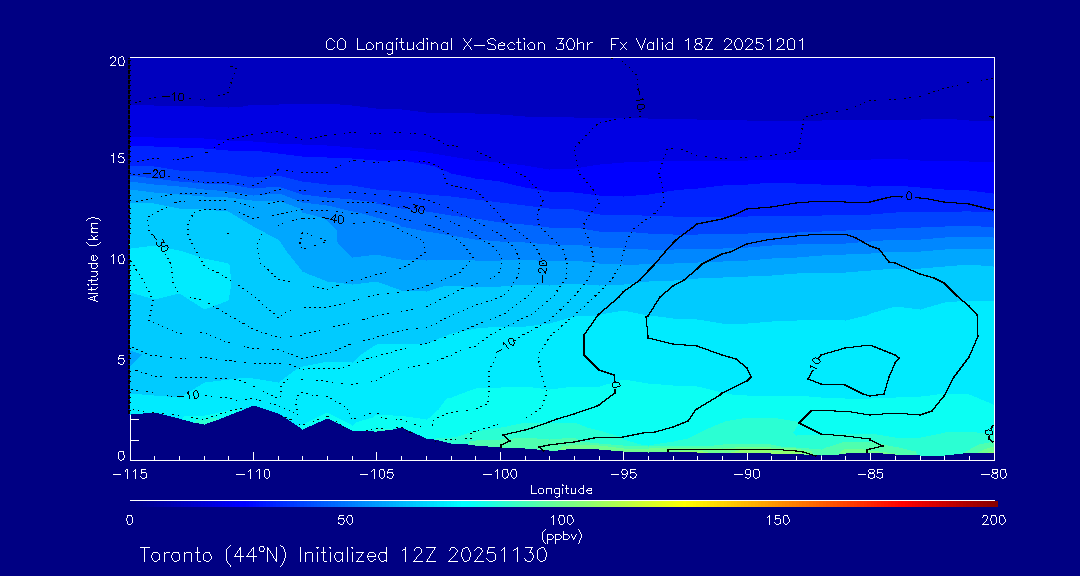This screenshot has width=1080, height=576.
Task: Click the 10 altitude tick label
Action: coord(117,259)
